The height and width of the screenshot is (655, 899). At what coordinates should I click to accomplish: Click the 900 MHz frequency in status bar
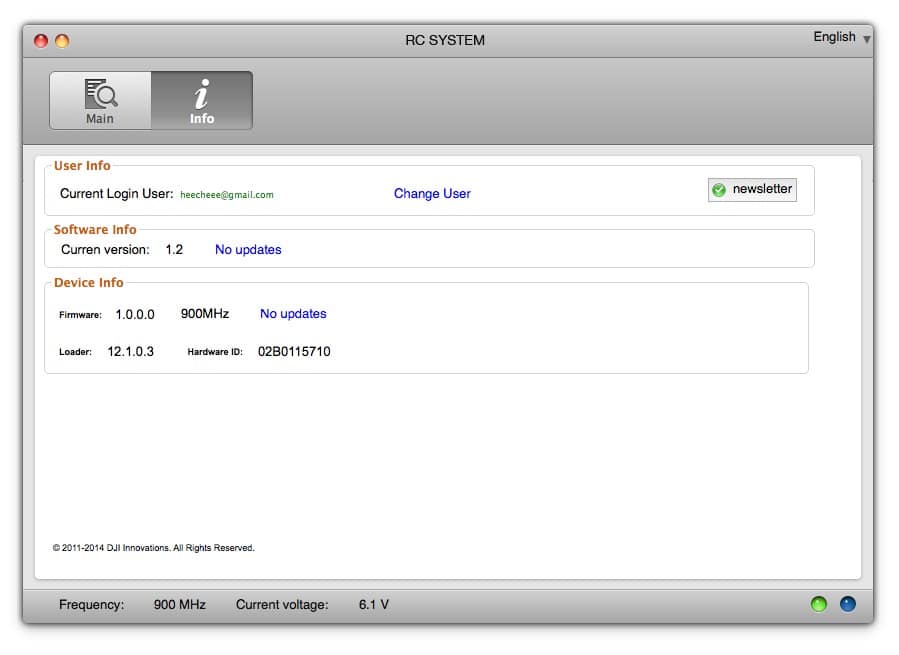pos(180,605)
